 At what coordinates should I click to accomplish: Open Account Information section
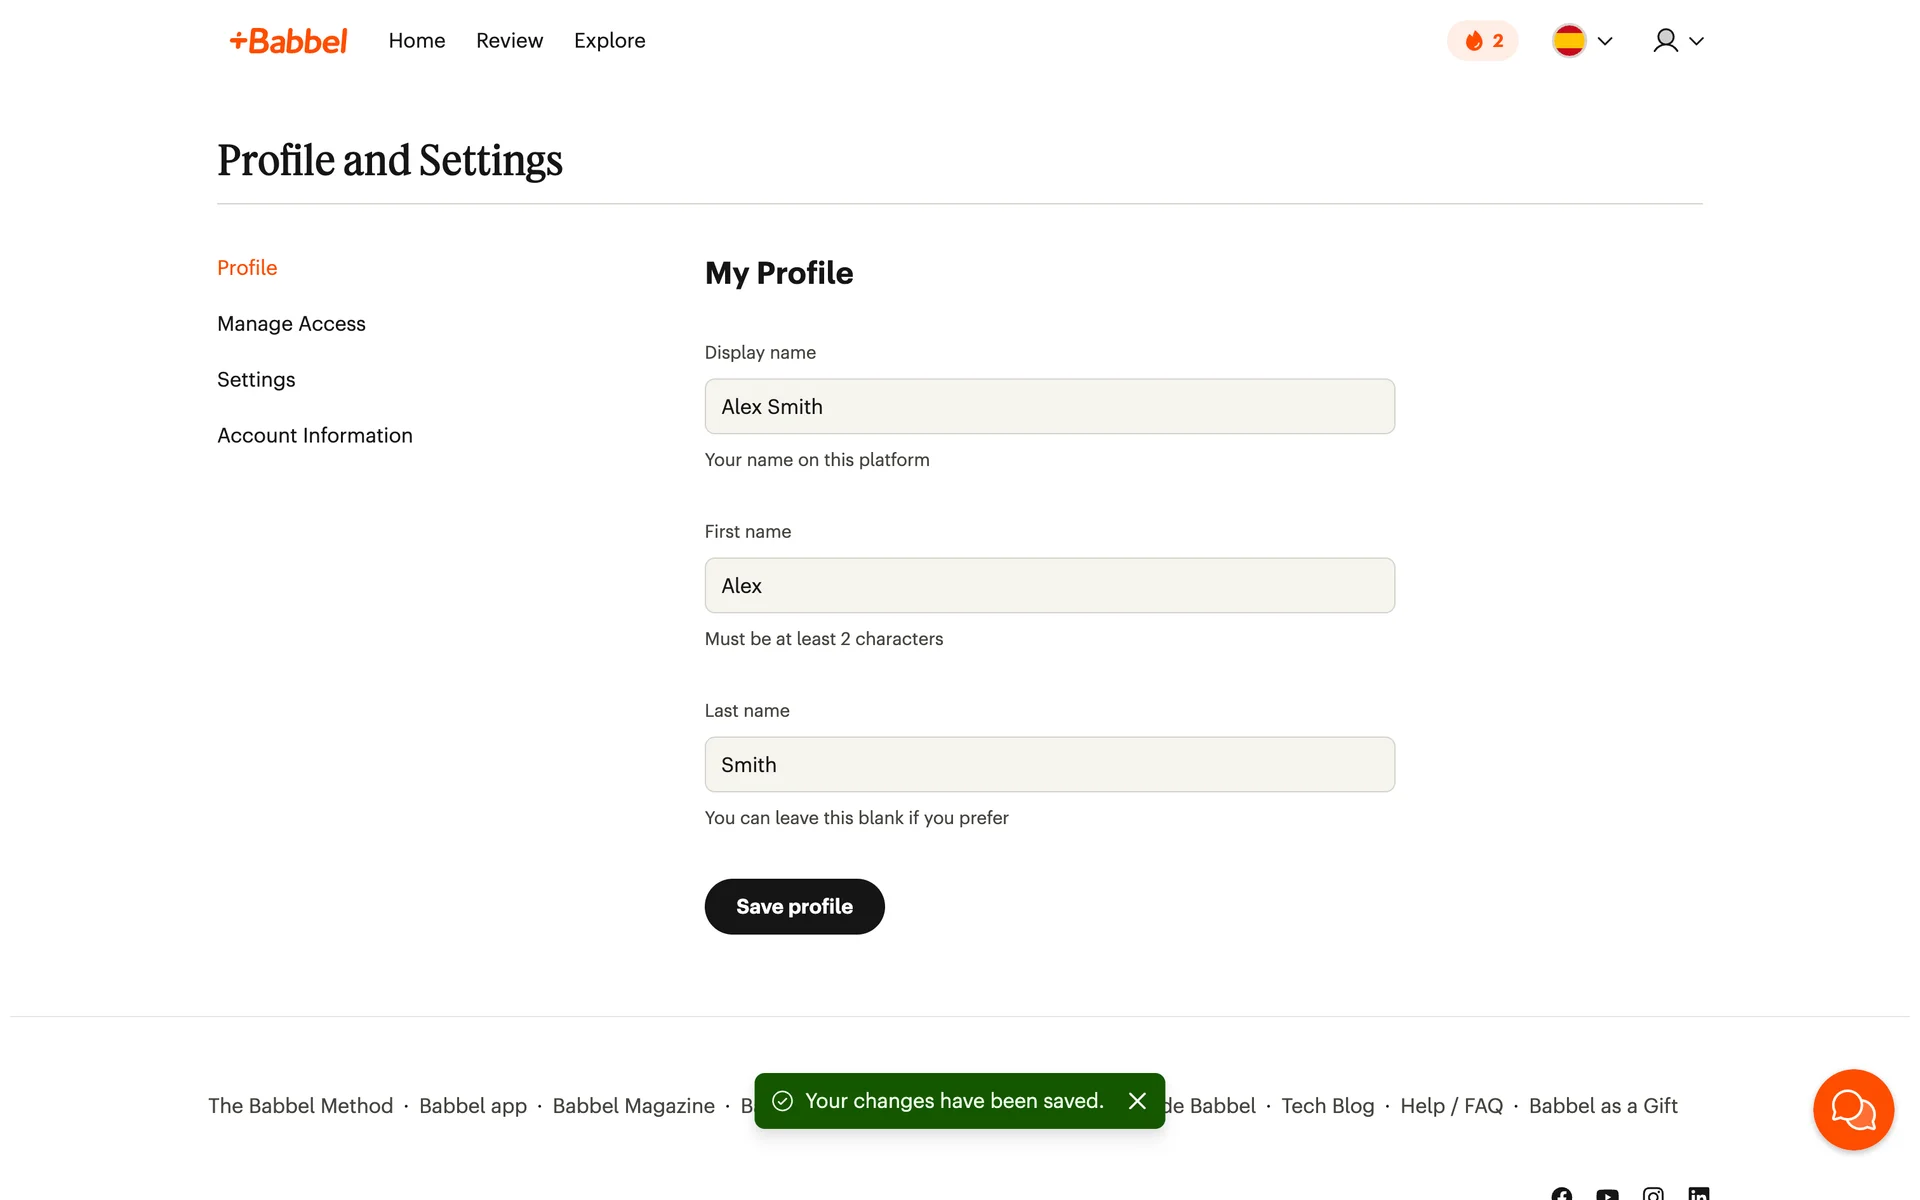pos(314,436)
